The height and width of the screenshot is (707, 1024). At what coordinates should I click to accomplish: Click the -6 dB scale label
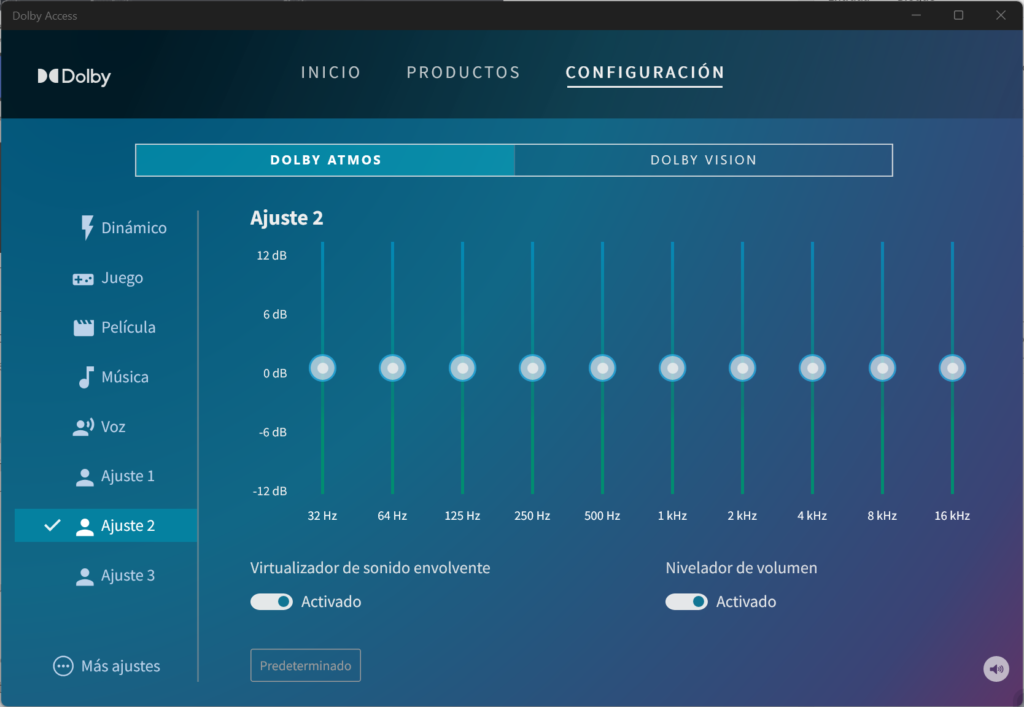272,432
